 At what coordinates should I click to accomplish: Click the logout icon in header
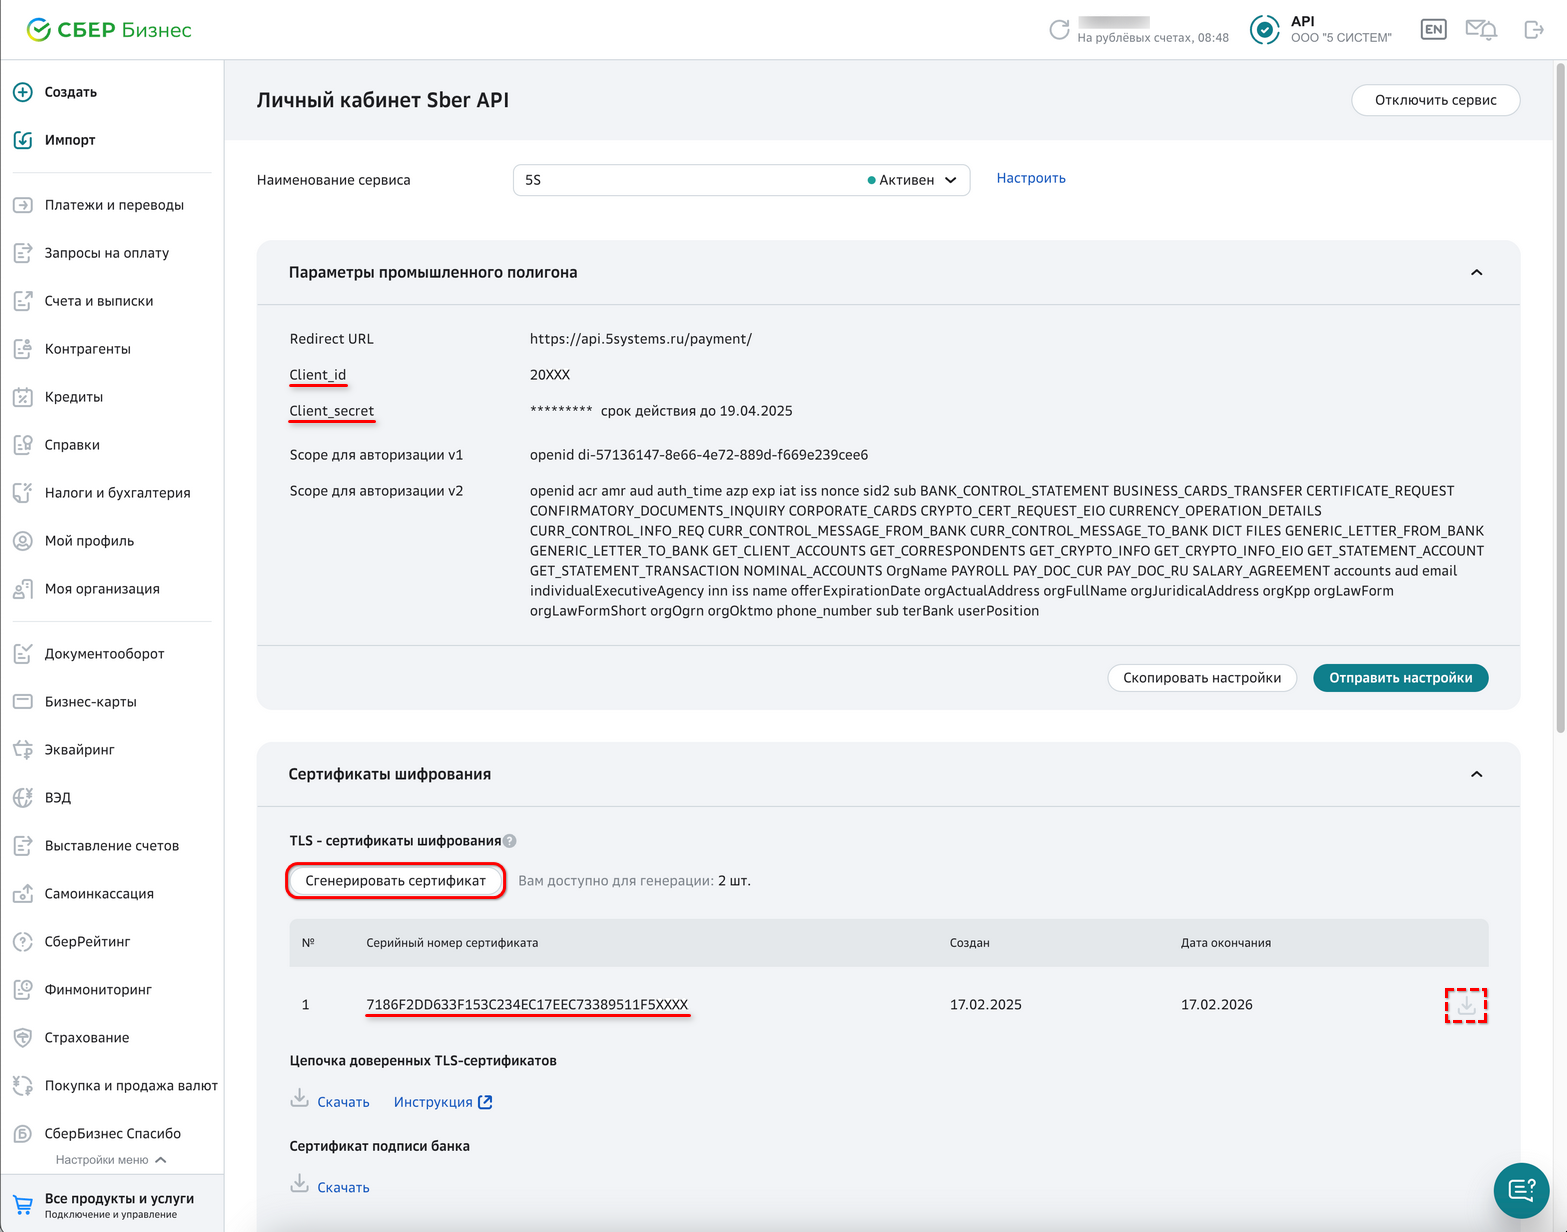click(1534, 30)
